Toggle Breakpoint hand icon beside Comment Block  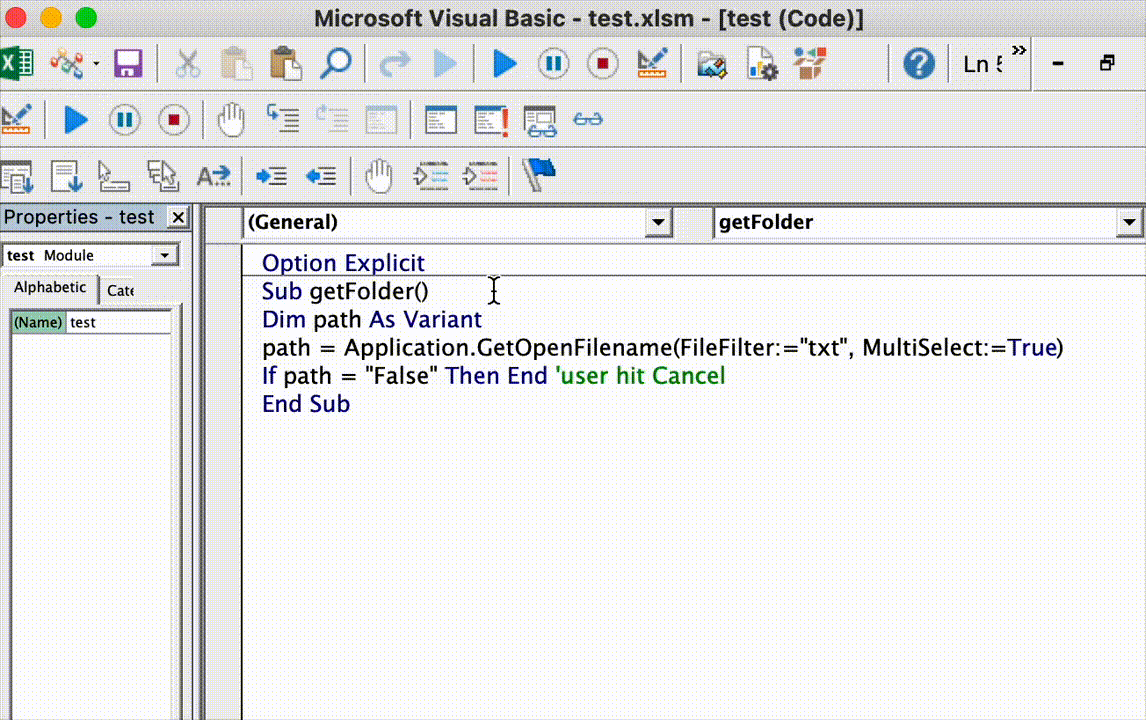point(379,176)
